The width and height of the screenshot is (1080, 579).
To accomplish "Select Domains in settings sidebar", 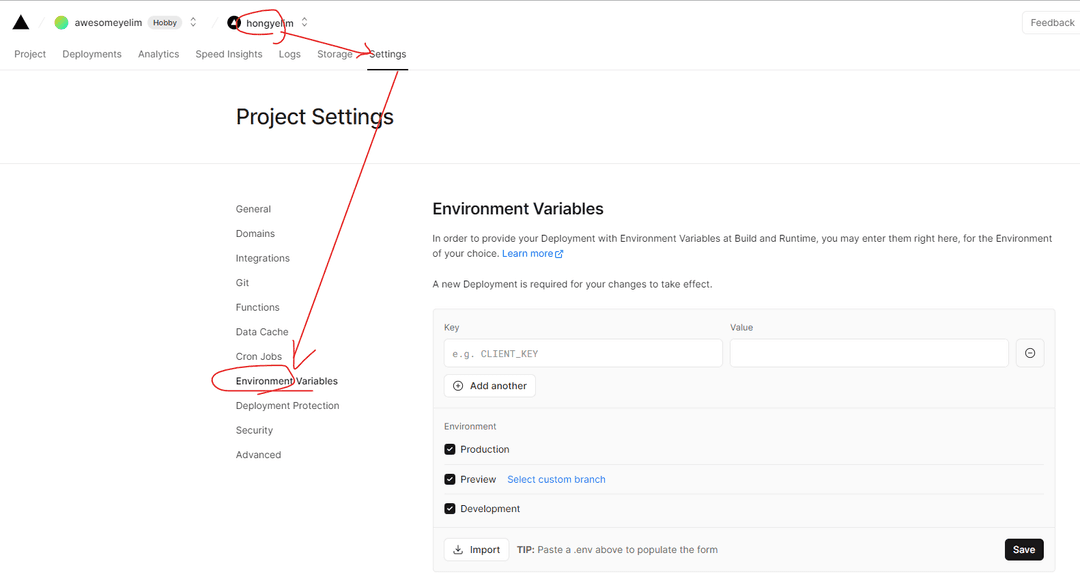I will [x=255, y=233].
